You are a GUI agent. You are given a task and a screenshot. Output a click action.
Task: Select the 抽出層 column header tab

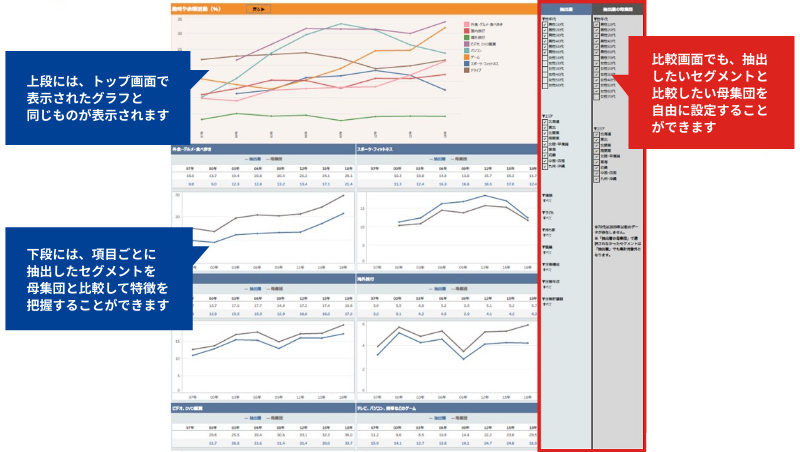[x=565, y=7]
